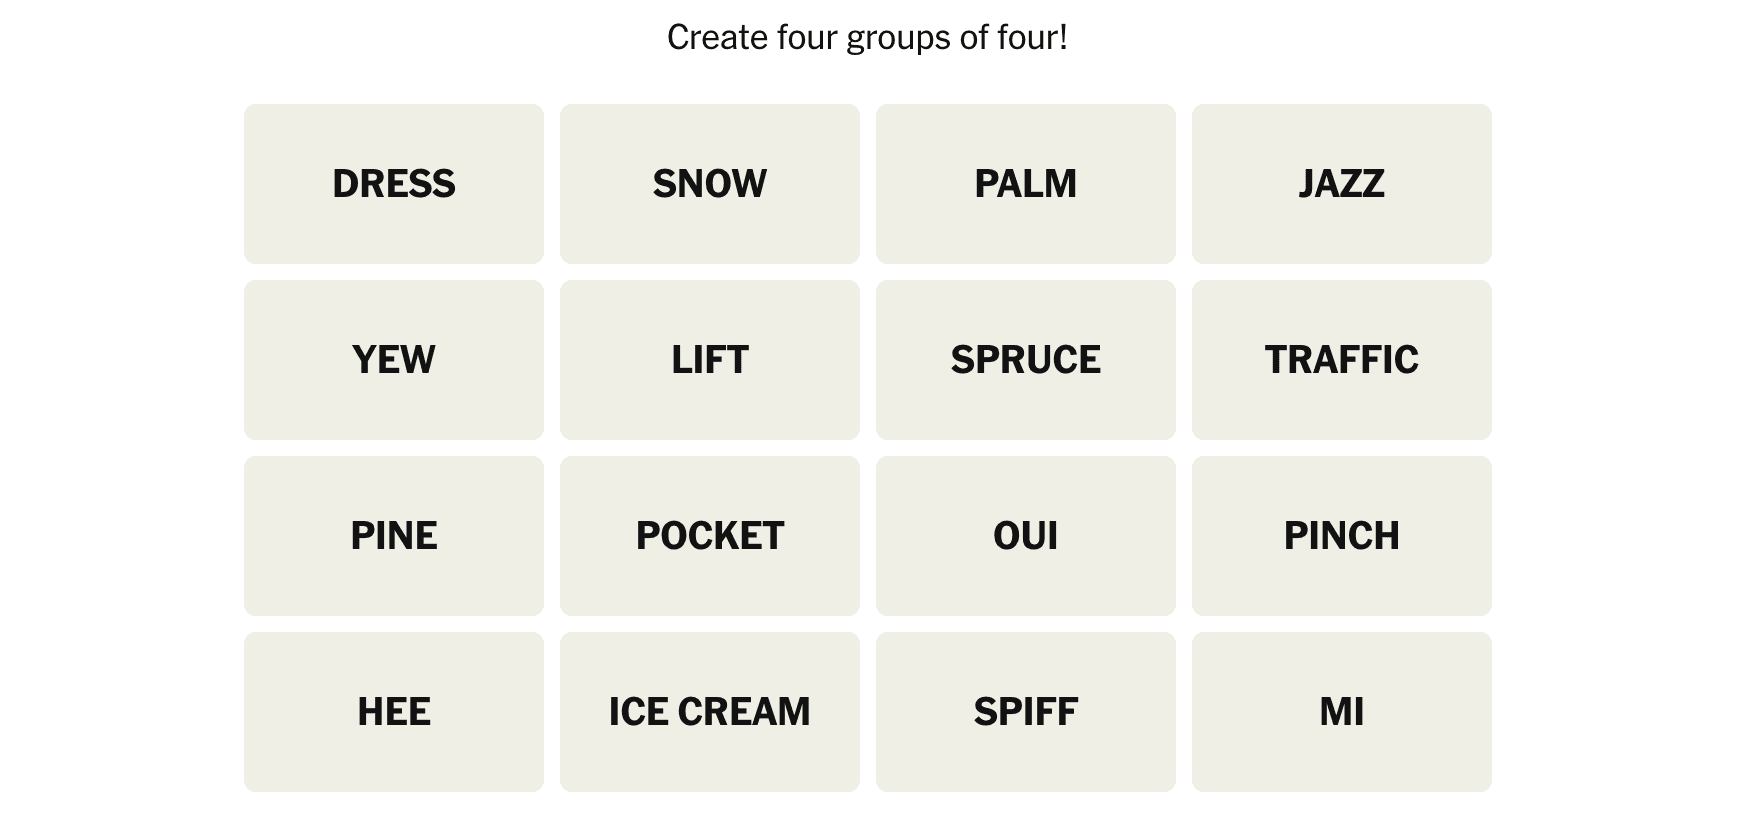Image resolution: width=1750 pixels, height=824 pixels.
Task: Choose the tile with a music genre
Action: point(1342,184)
